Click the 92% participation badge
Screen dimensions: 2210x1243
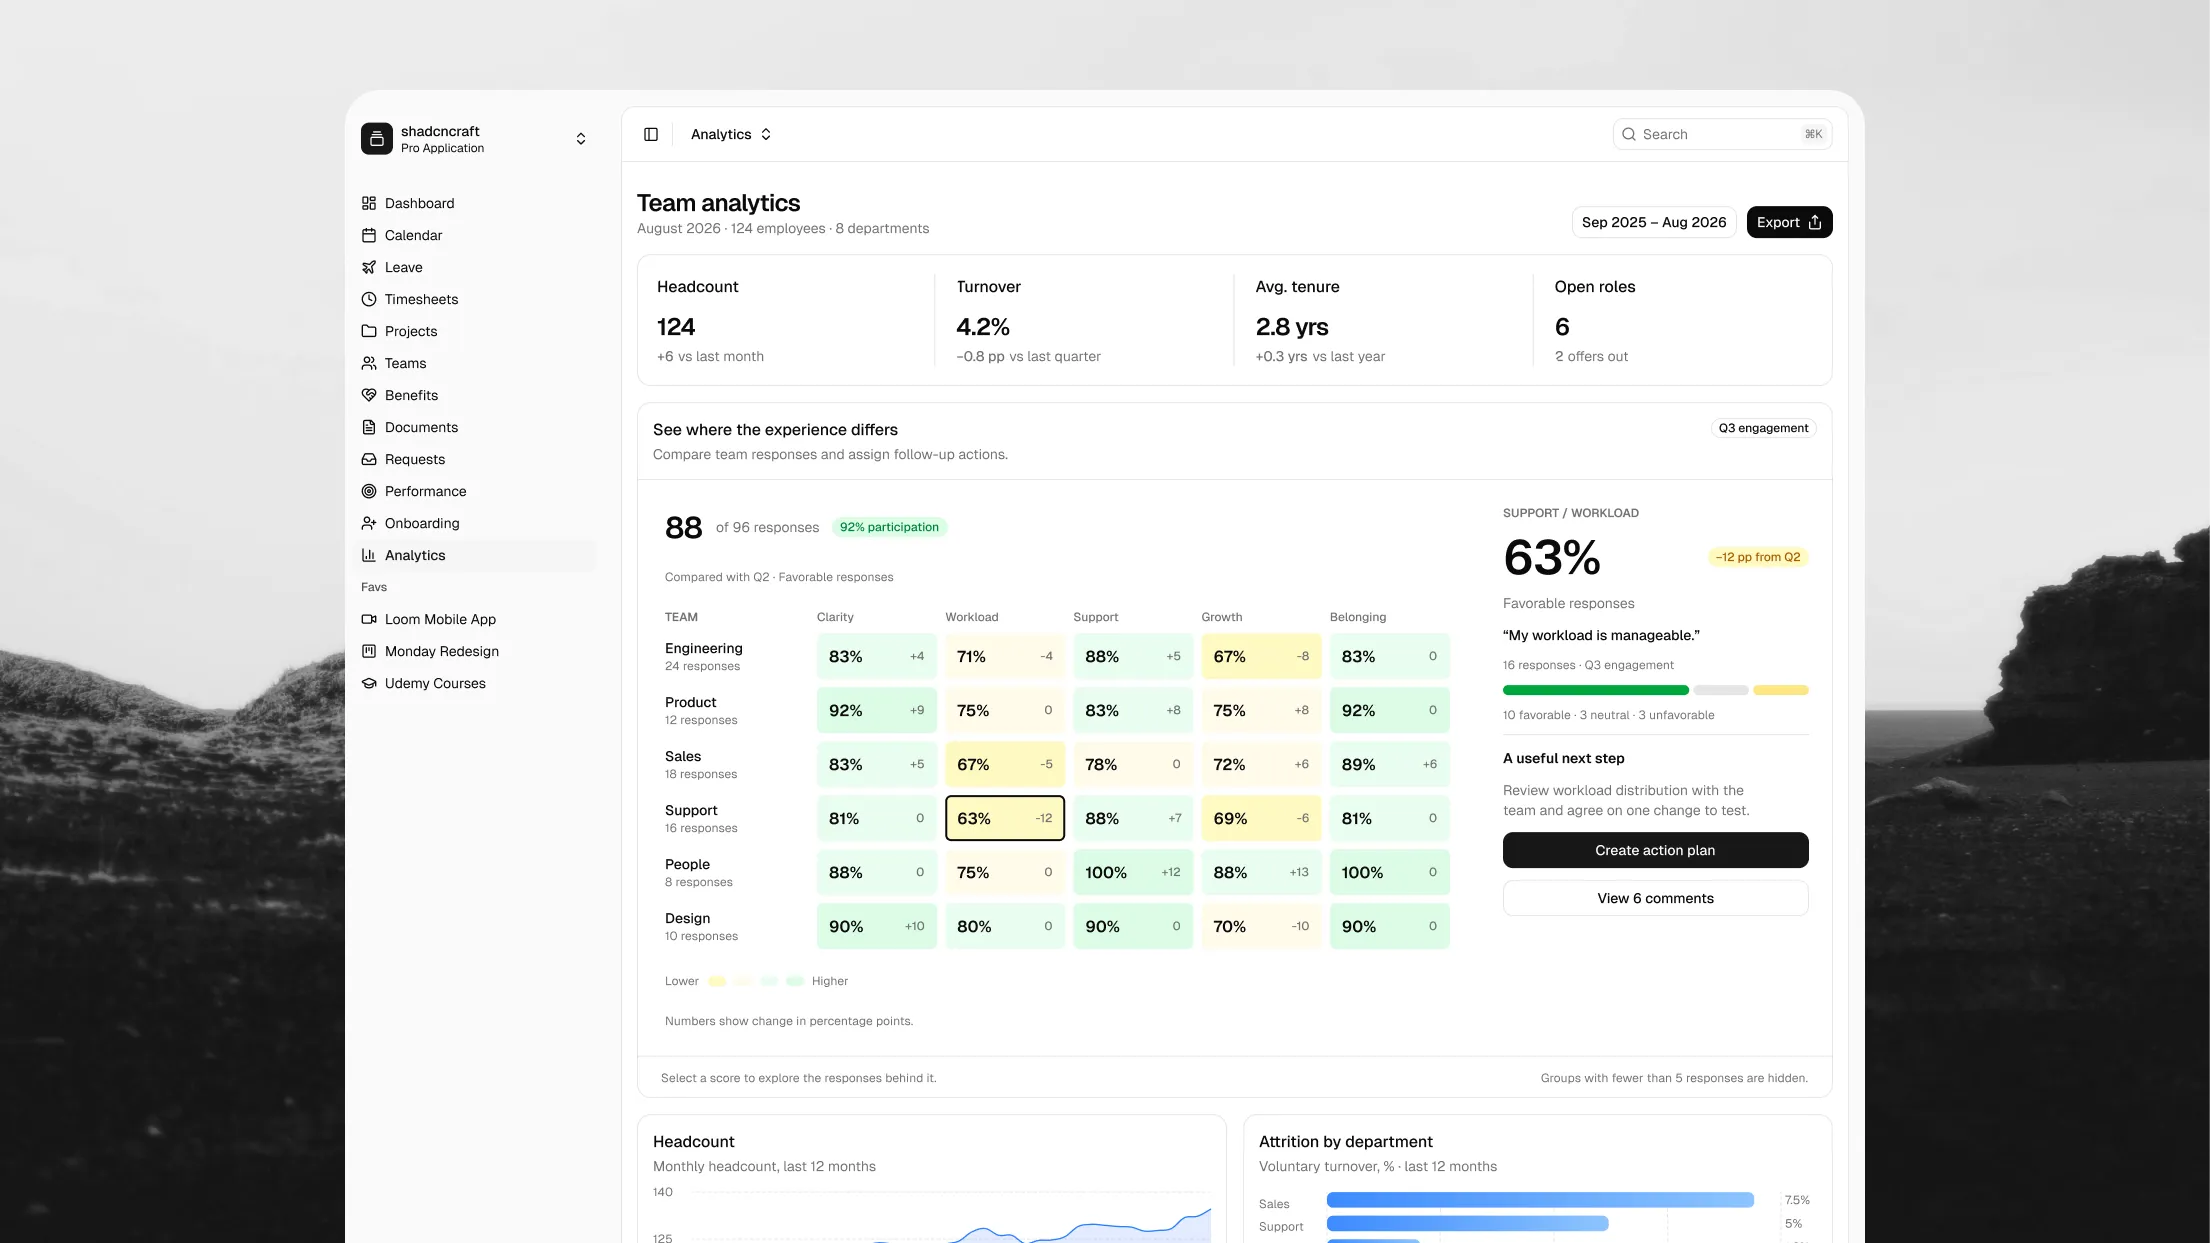(x=889, y=527)
